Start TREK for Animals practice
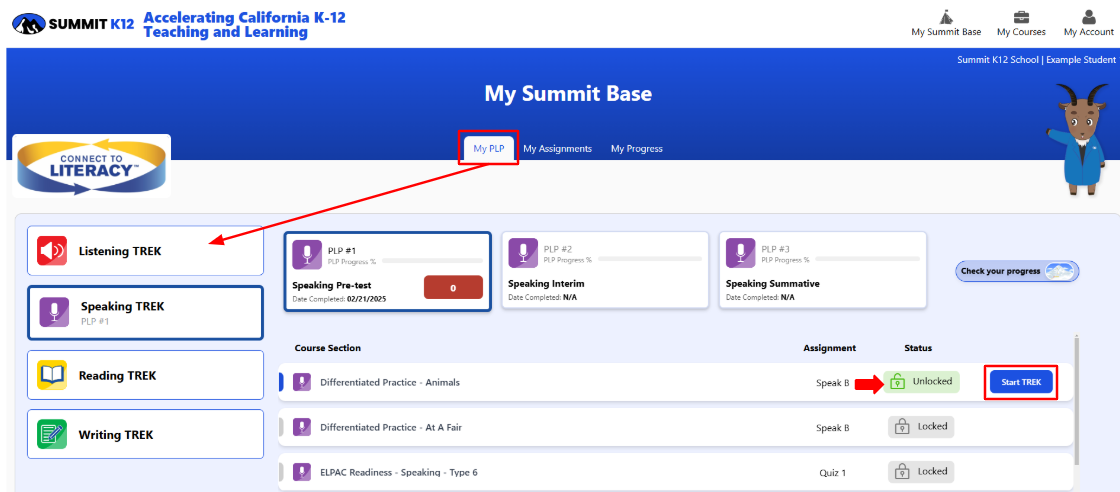The height and width of the screenshot is (492, 1120). click(x=1021, y=382)
